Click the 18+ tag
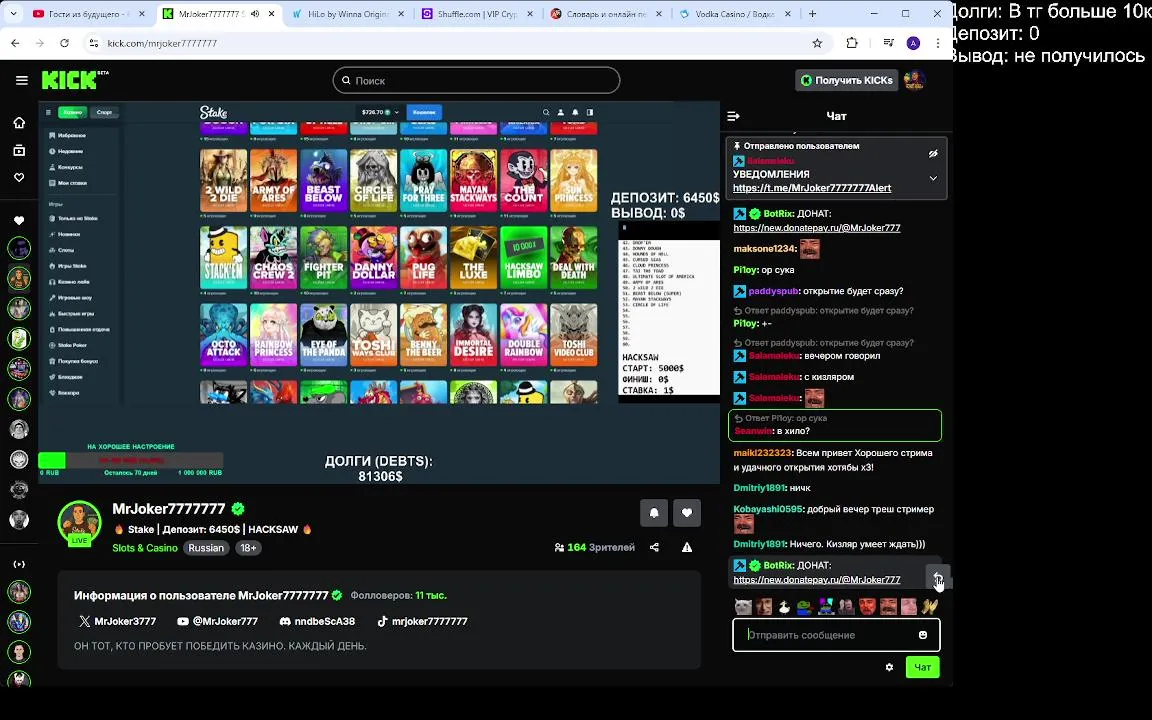Image resolution: width=1152 pixels, height=720 pixels. pos(248,548)
